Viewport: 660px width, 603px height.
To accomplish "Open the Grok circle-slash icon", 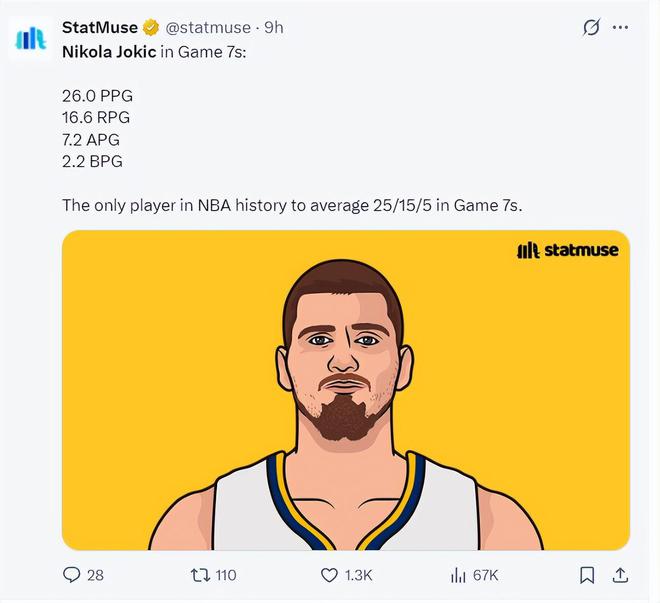I will 591,28.
